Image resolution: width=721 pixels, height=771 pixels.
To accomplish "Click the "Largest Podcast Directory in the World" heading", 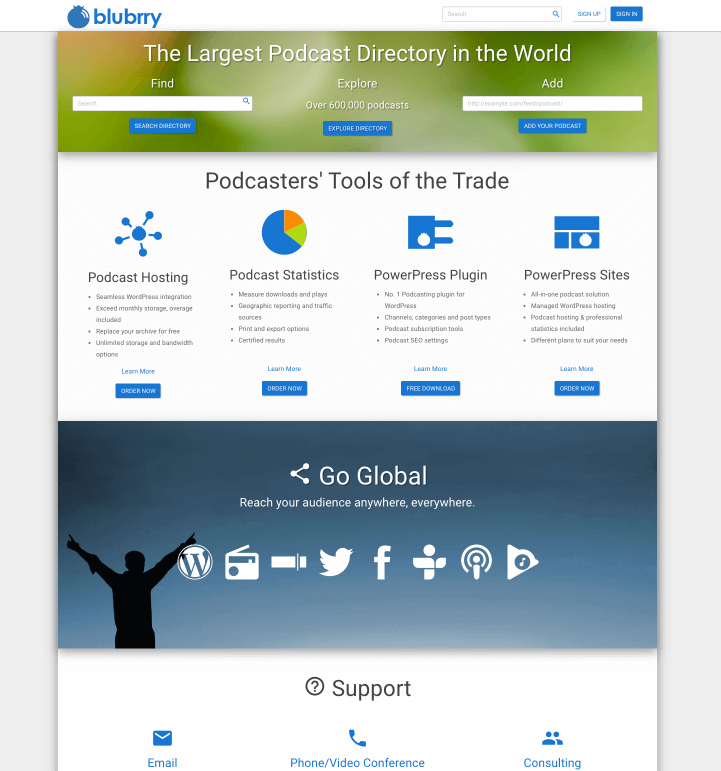I will pyautogui.click(x=358, y=53).
